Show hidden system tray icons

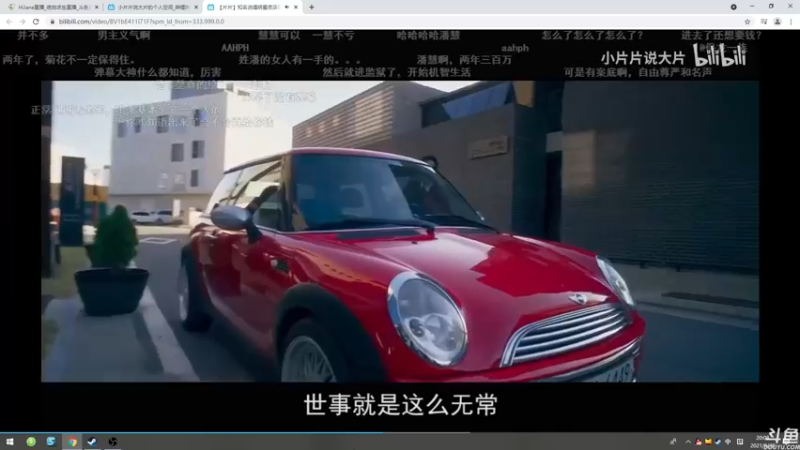688,442
